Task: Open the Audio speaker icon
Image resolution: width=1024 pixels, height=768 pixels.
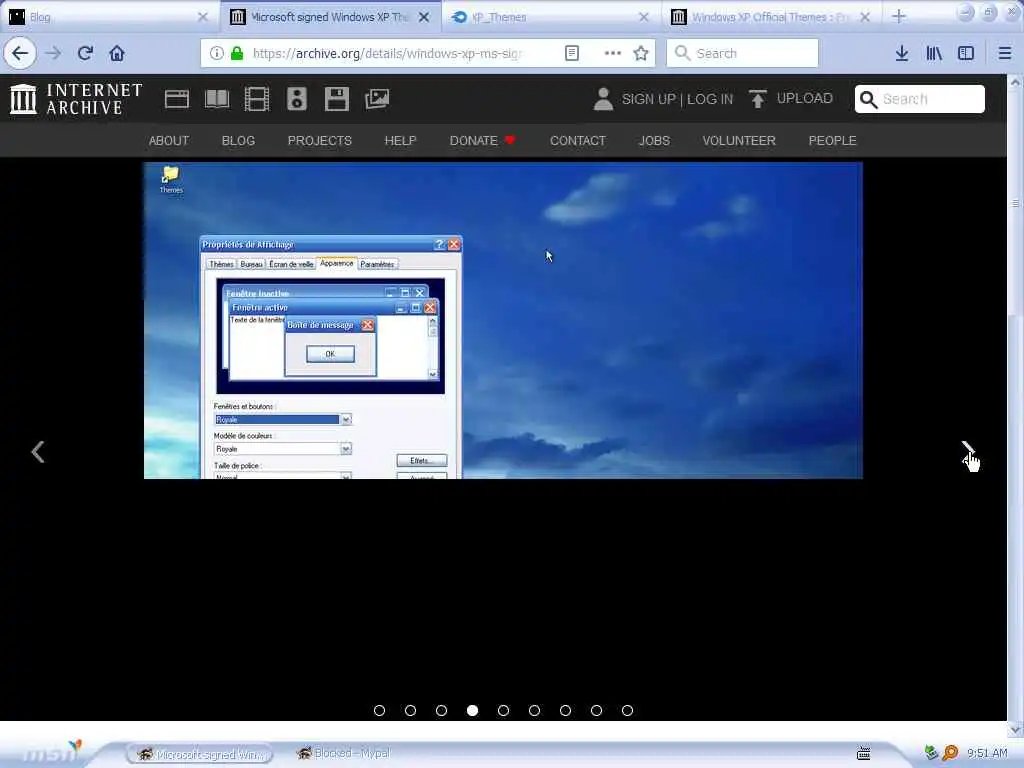Action: 296,99
